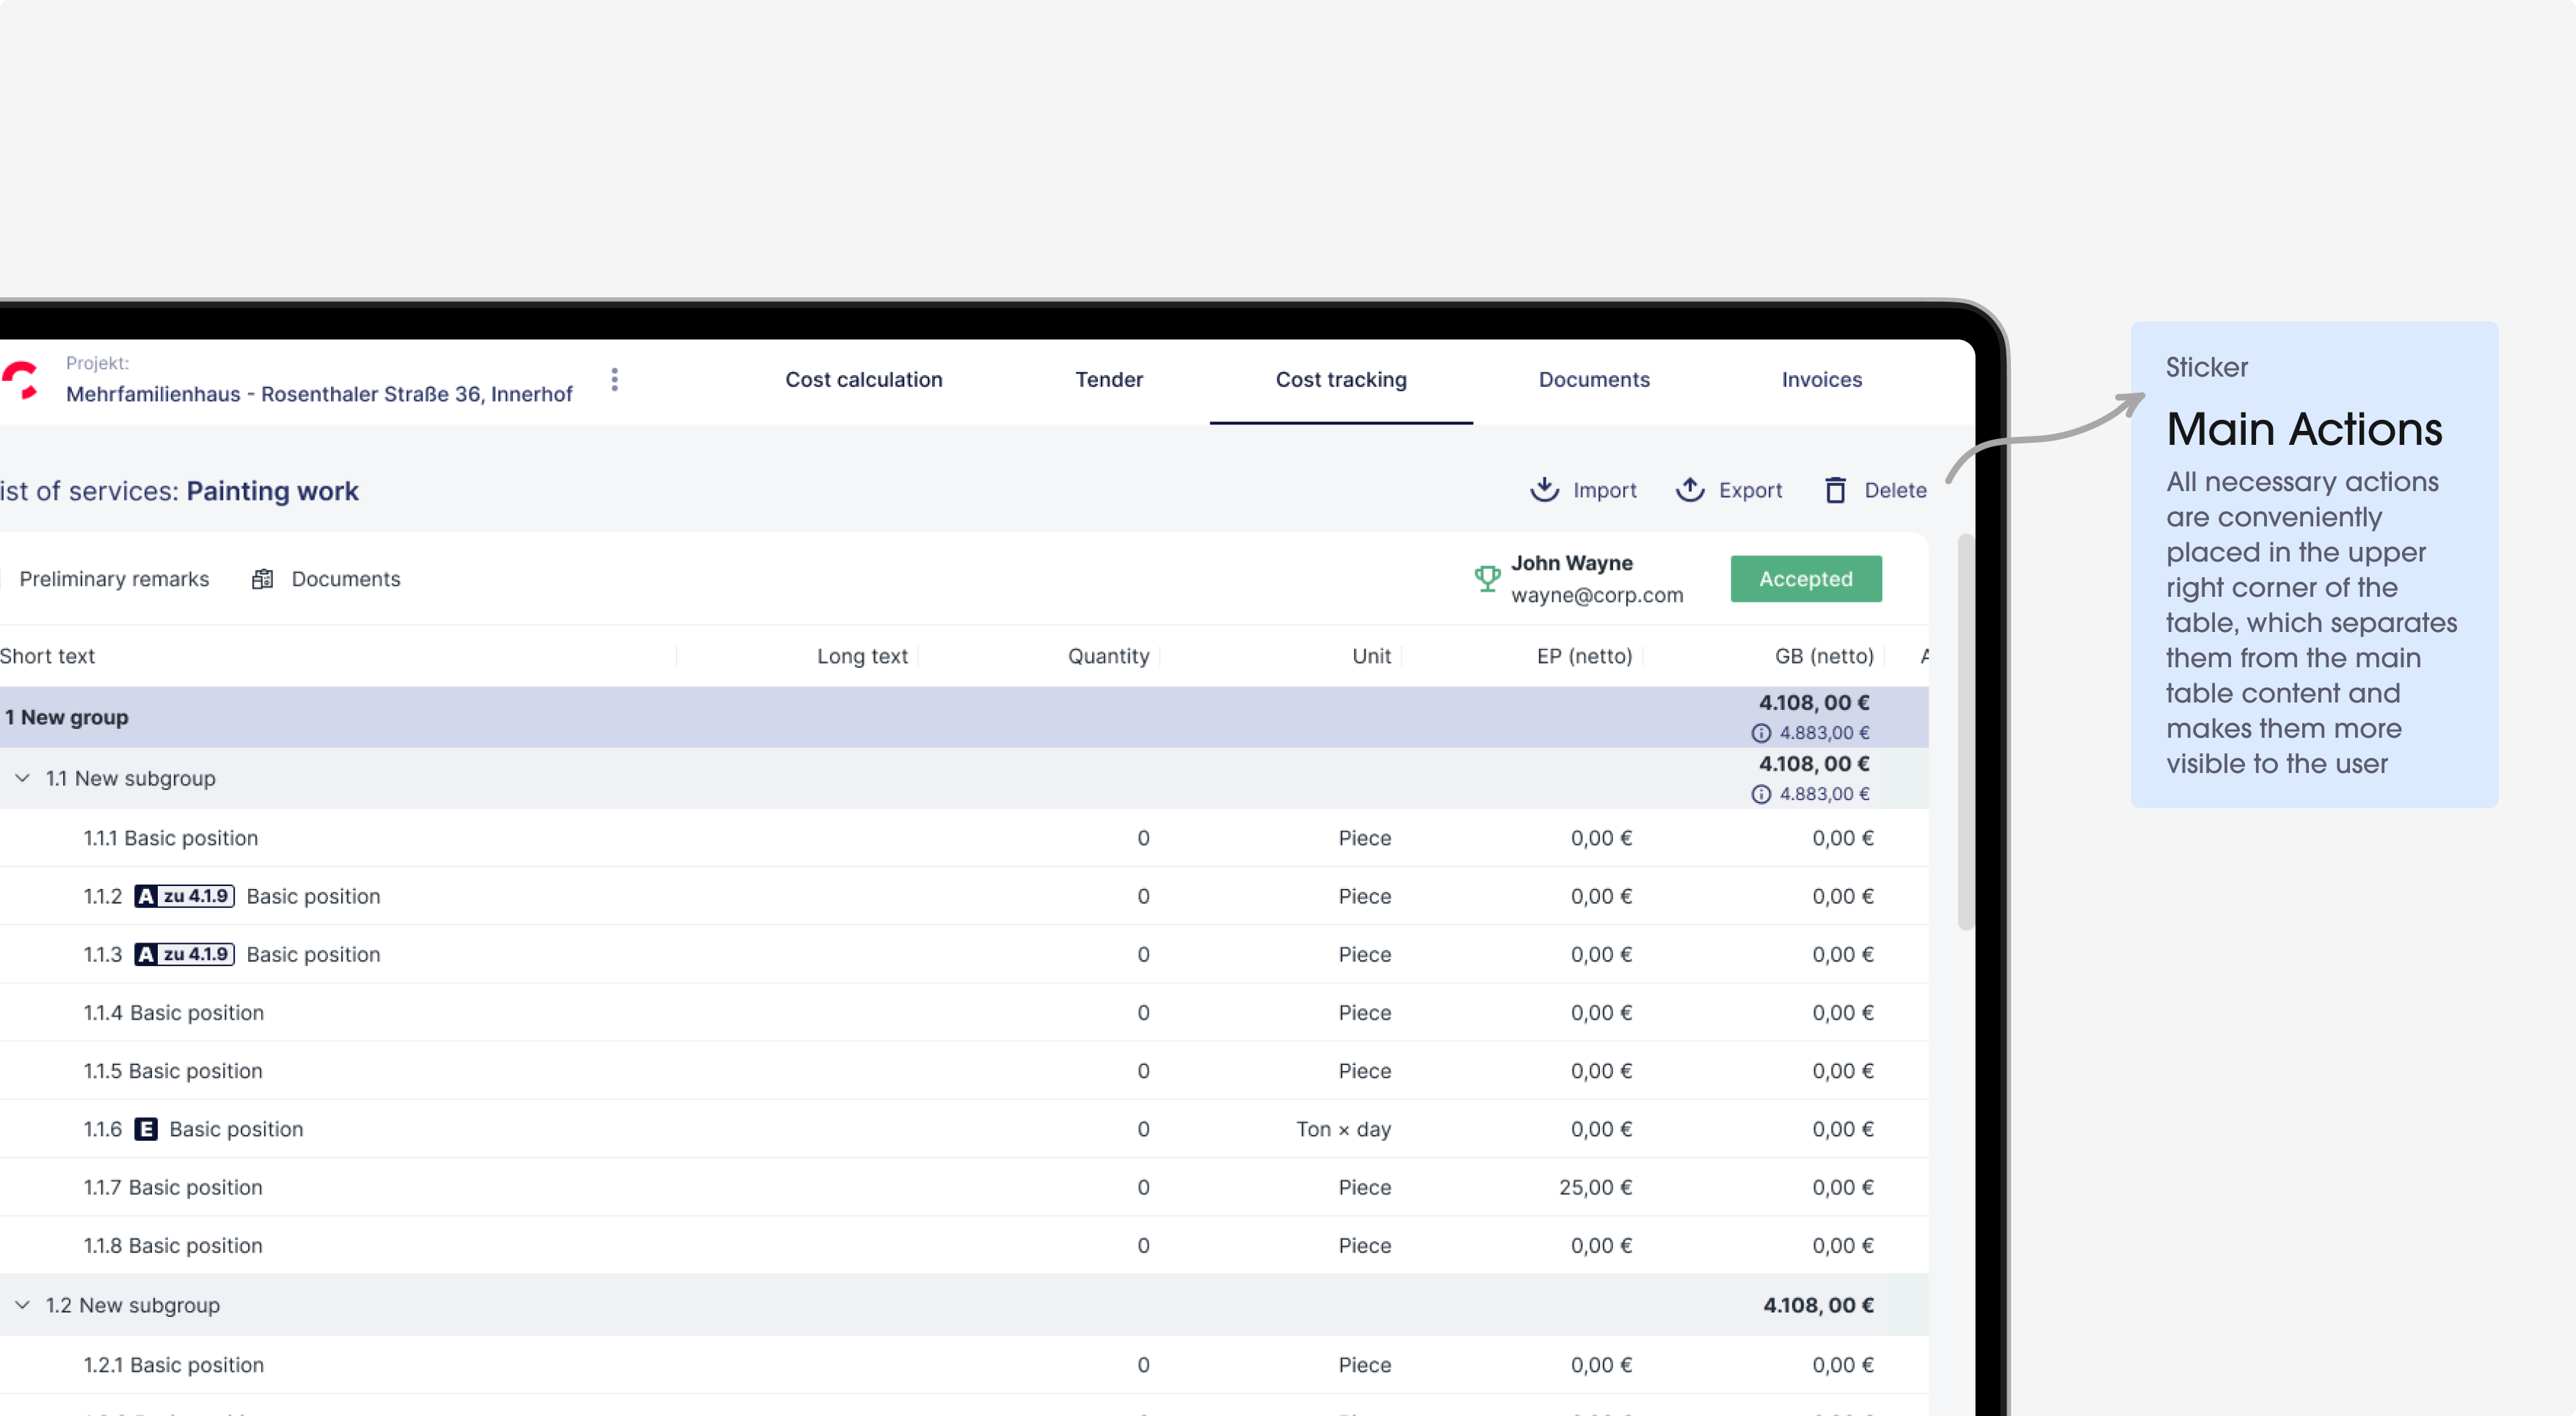The height and width of the screenshot is (1416, 2576).
Task: Select the 1.2 New subgroup row label
Action: [132, 1305]
